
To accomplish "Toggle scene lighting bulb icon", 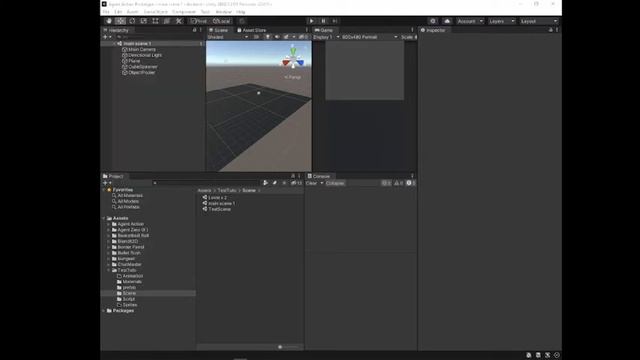I will click(x=268, y=37).
